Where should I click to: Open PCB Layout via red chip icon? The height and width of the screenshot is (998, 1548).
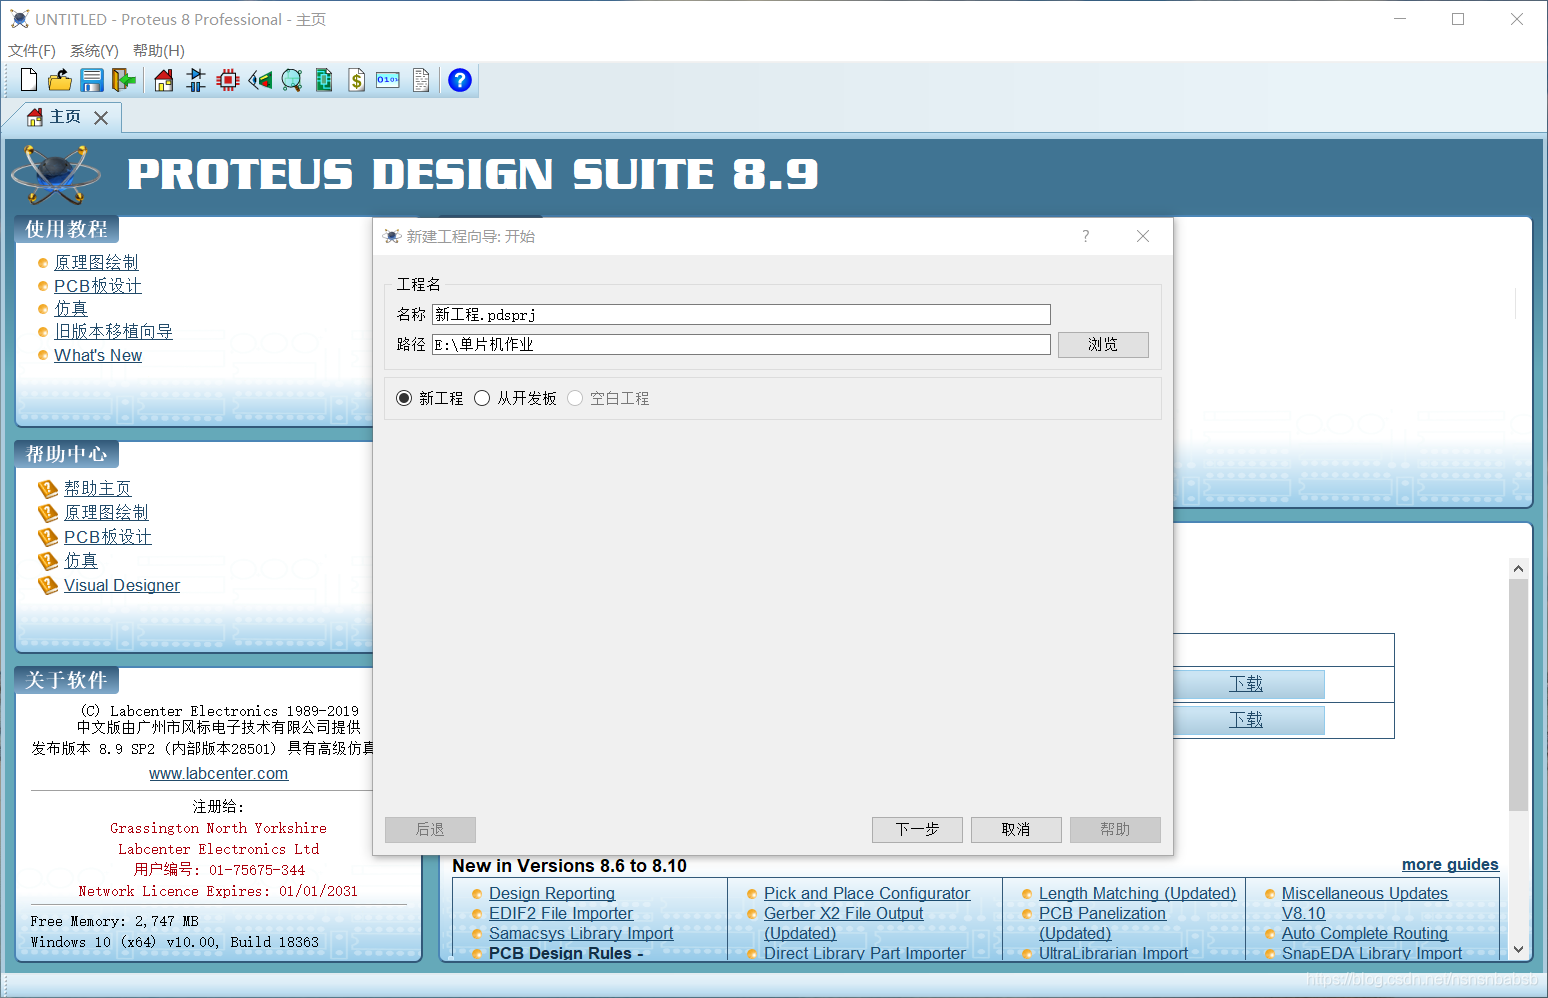(x=228, y=80)
